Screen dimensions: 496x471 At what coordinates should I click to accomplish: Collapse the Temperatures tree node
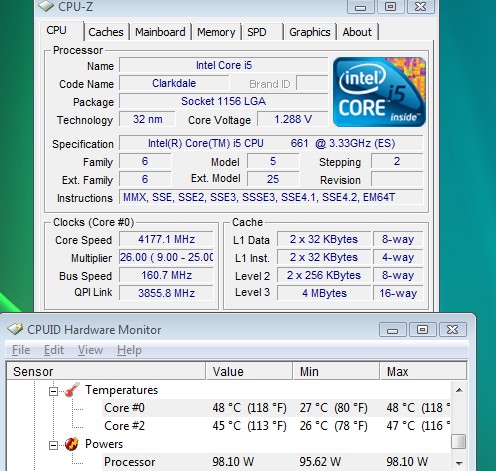point(53,391)
